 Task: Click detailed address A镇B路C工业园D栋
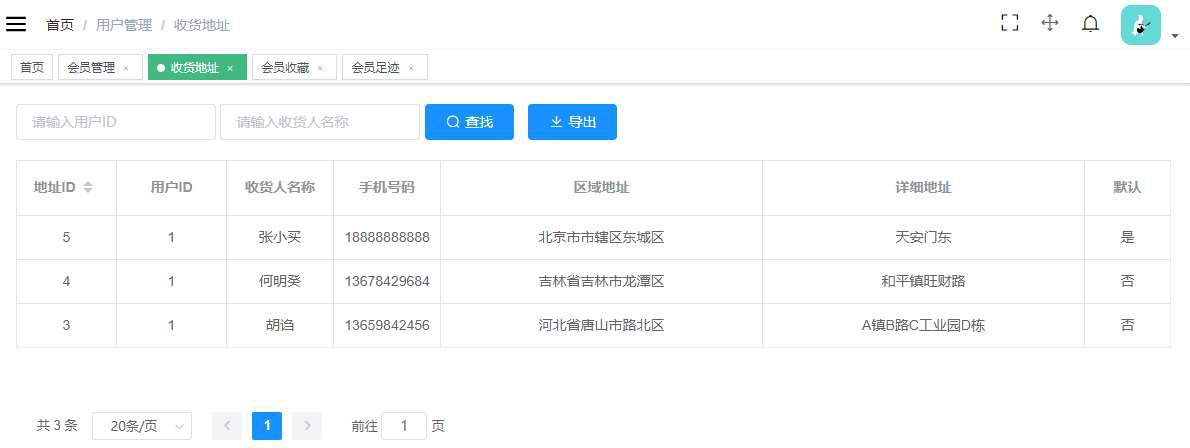tap(924, 325)
